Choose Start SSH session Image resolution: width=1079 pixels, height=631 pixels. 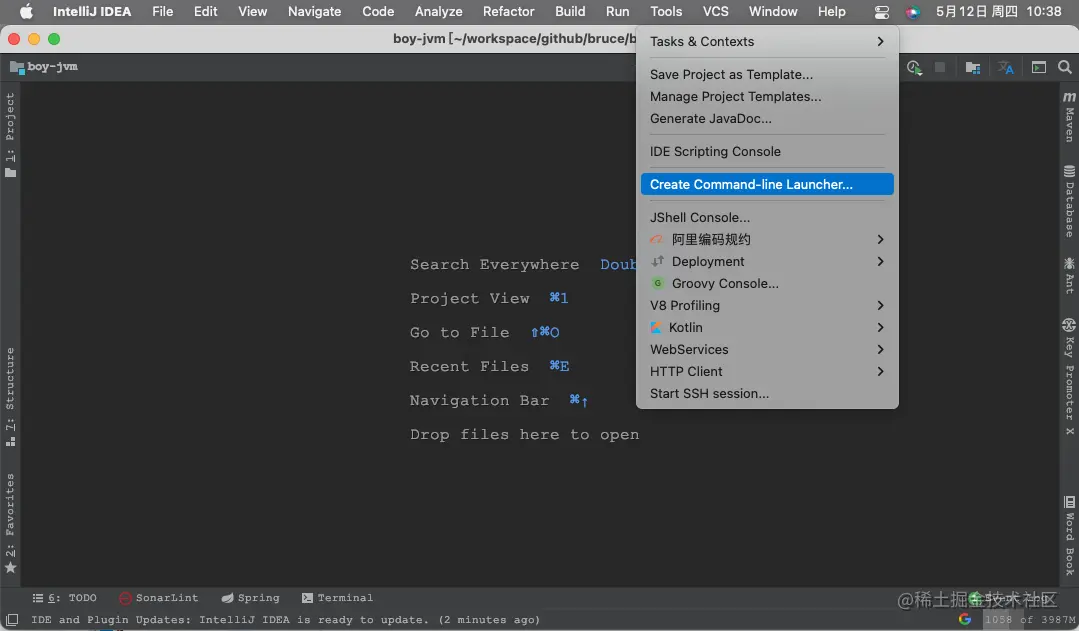tap(767, 394)
